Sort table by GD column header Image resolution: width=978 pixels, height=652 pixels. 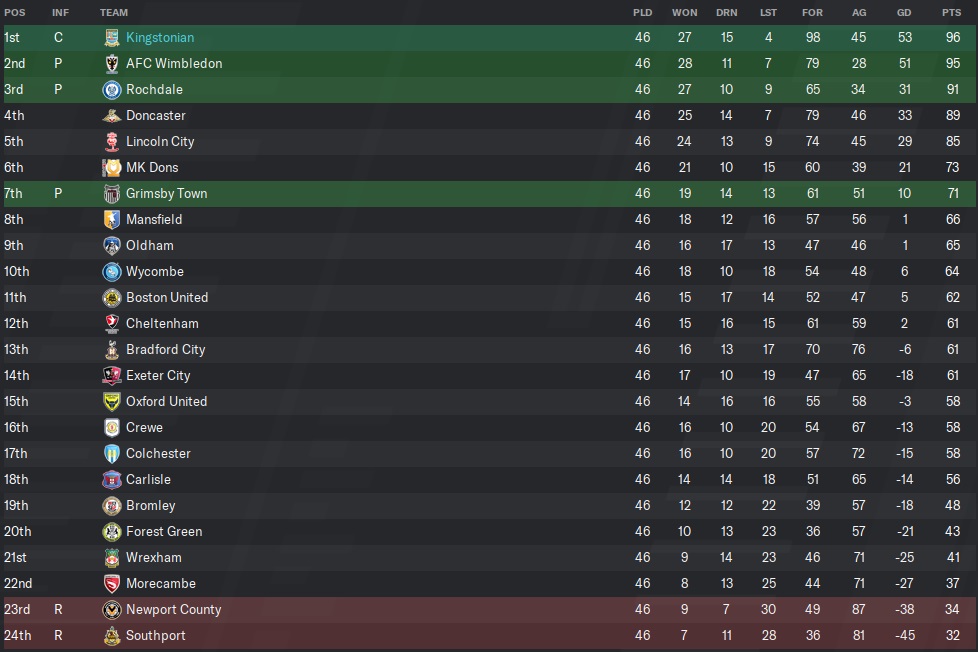point(903,12)
